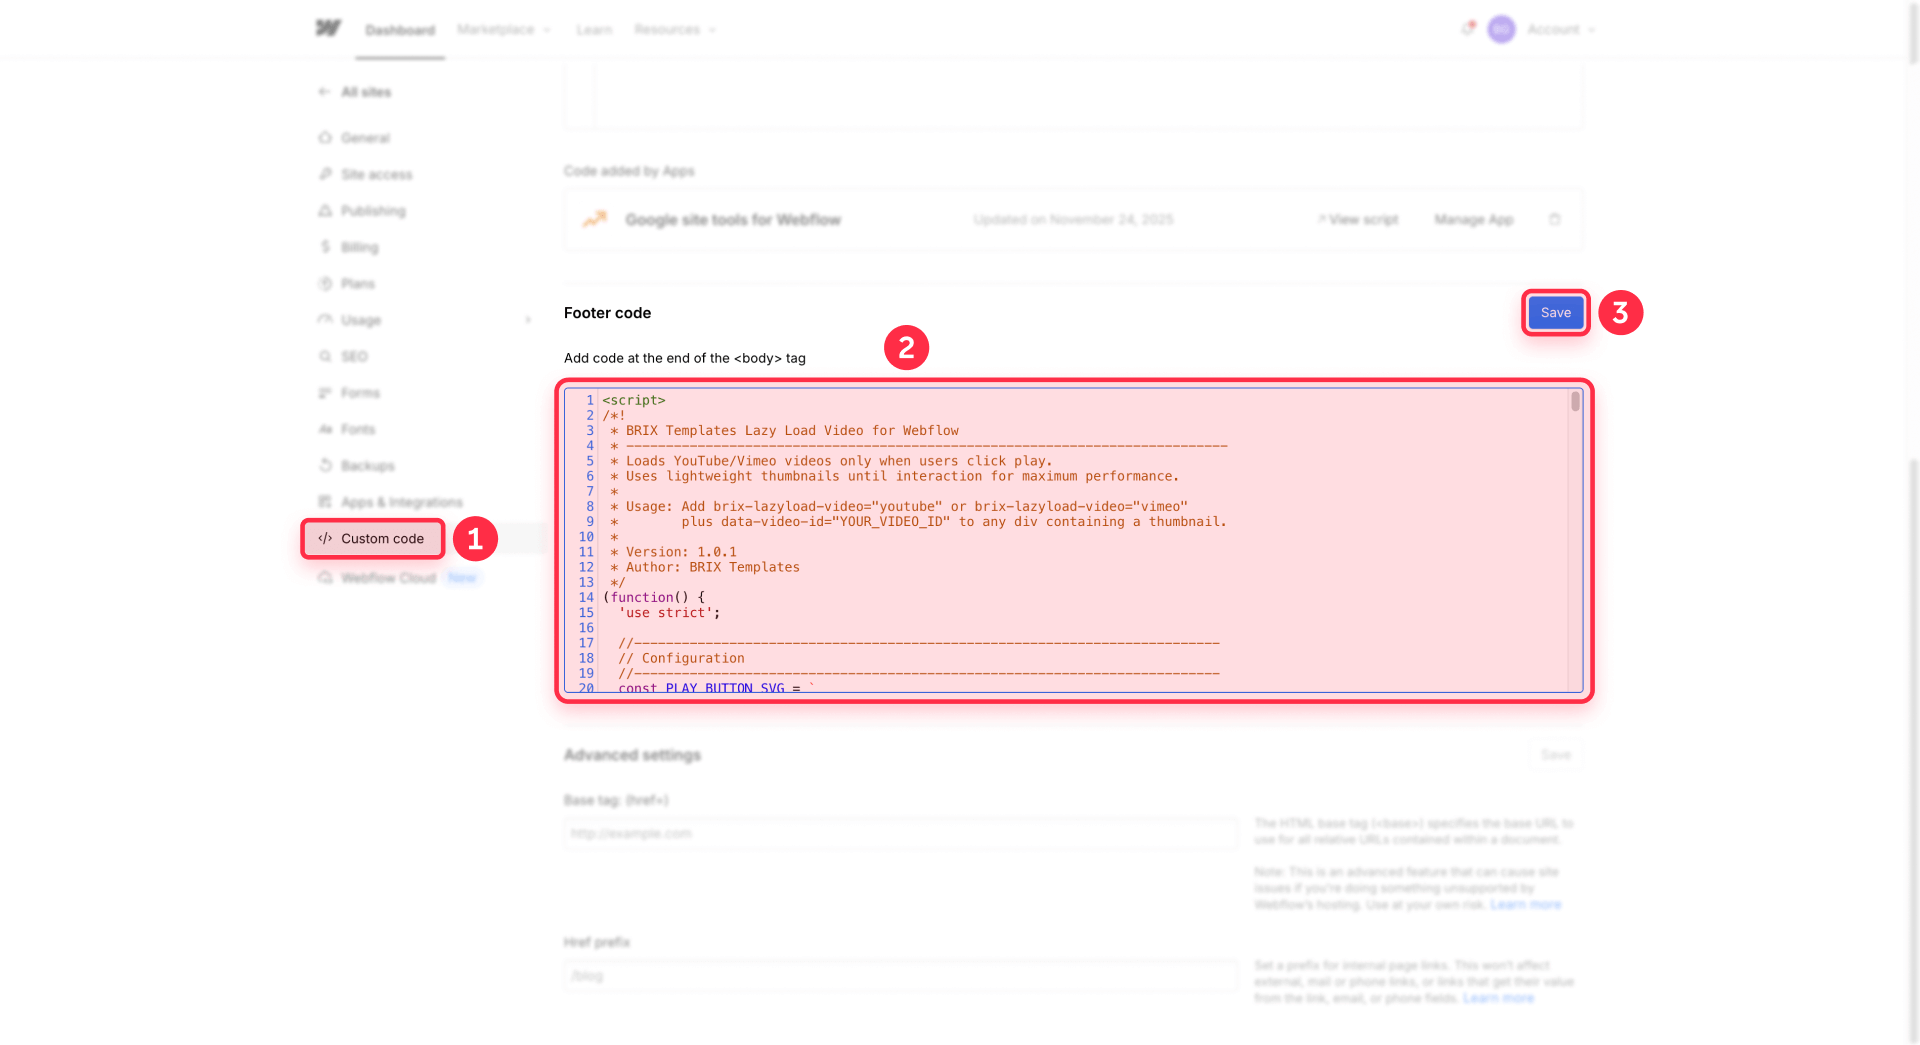
Task: Click the Google site tools app icon
Action: click(x=594, y=219)
